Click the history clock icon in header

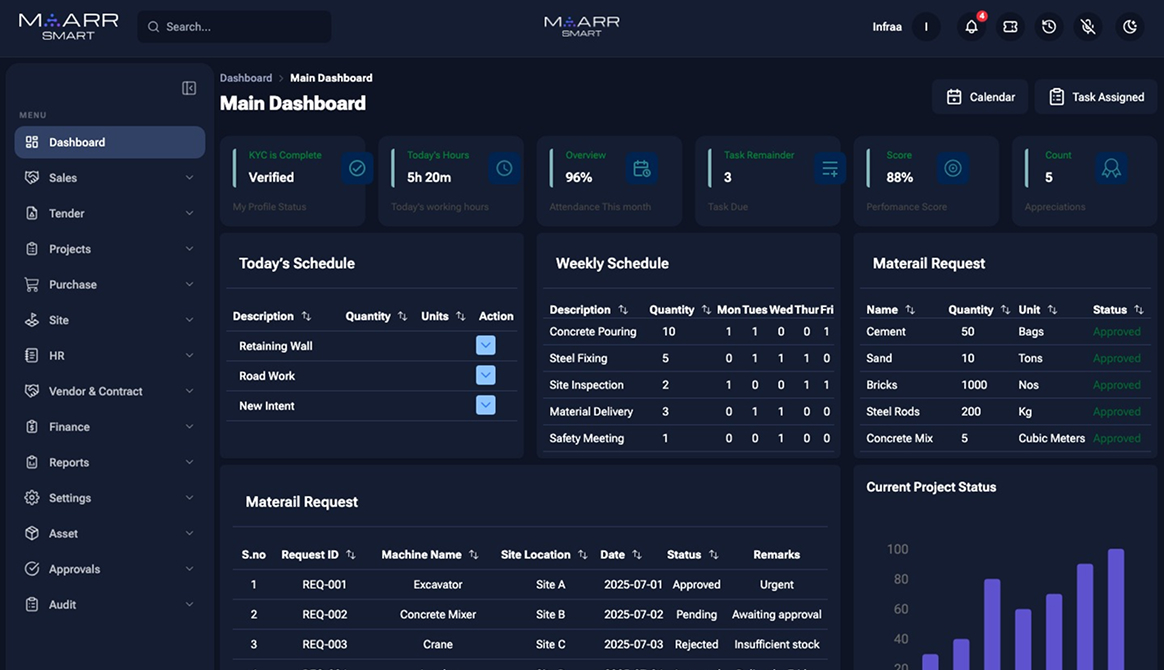coord(1049,27)
